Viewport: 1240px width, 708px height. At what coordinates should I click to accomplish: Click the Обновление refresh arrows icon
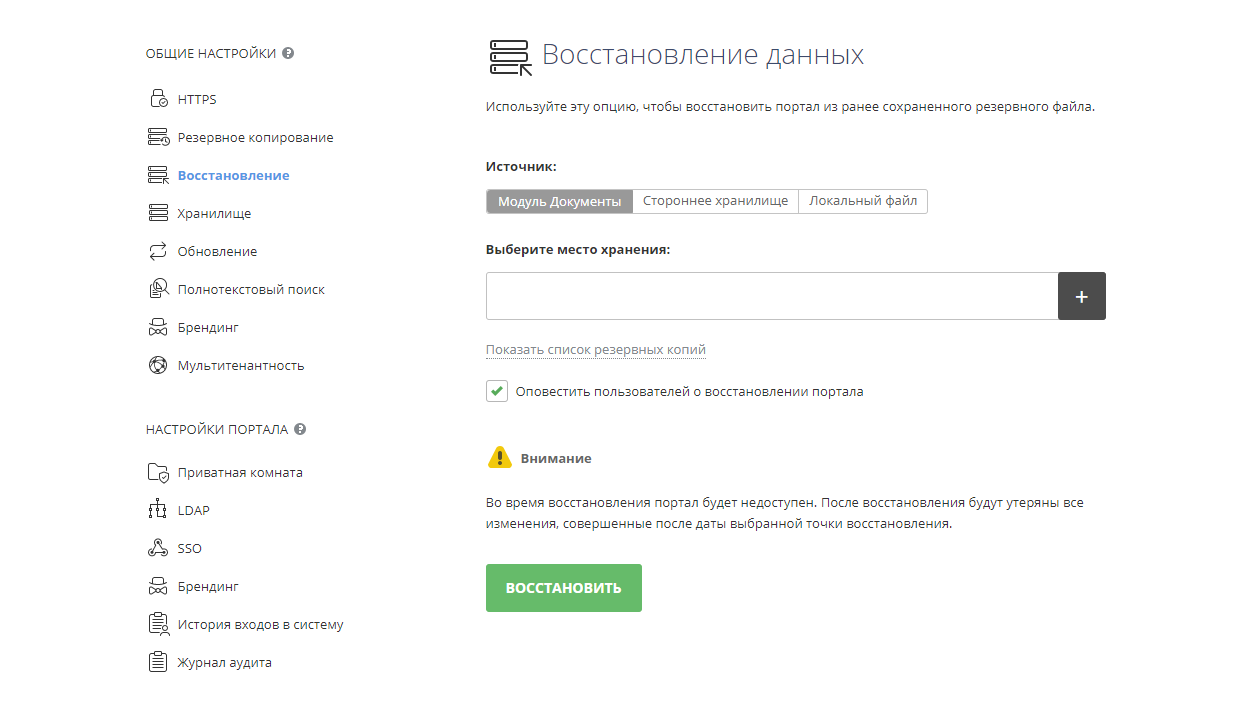158,251
